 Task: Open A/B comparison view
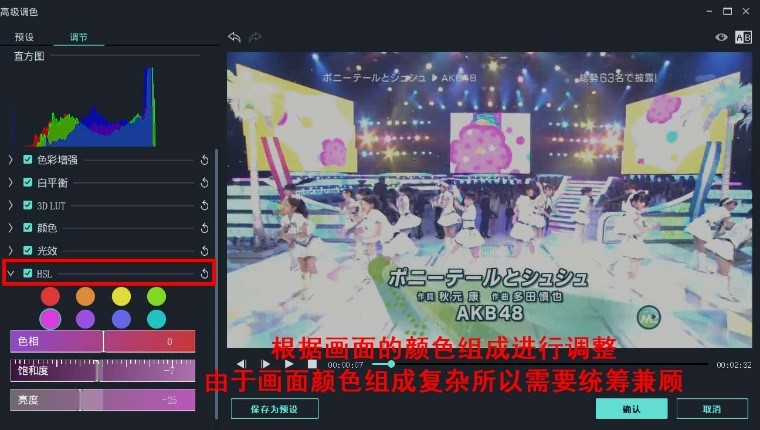[x=743, y=37]
